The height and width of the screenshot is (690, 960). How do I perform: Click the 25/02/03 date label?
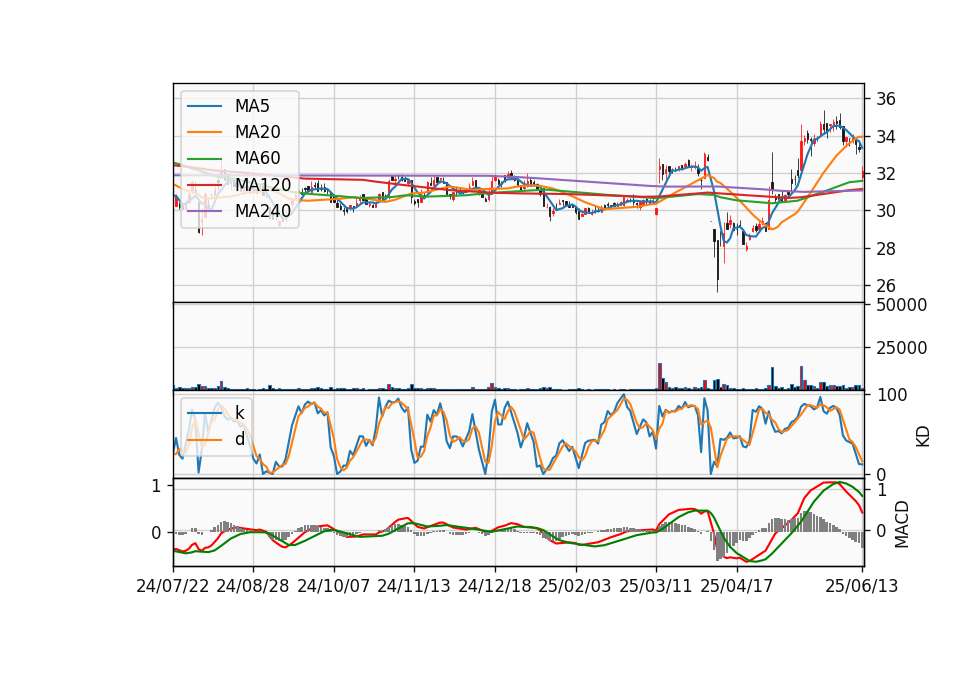(575, 586)
